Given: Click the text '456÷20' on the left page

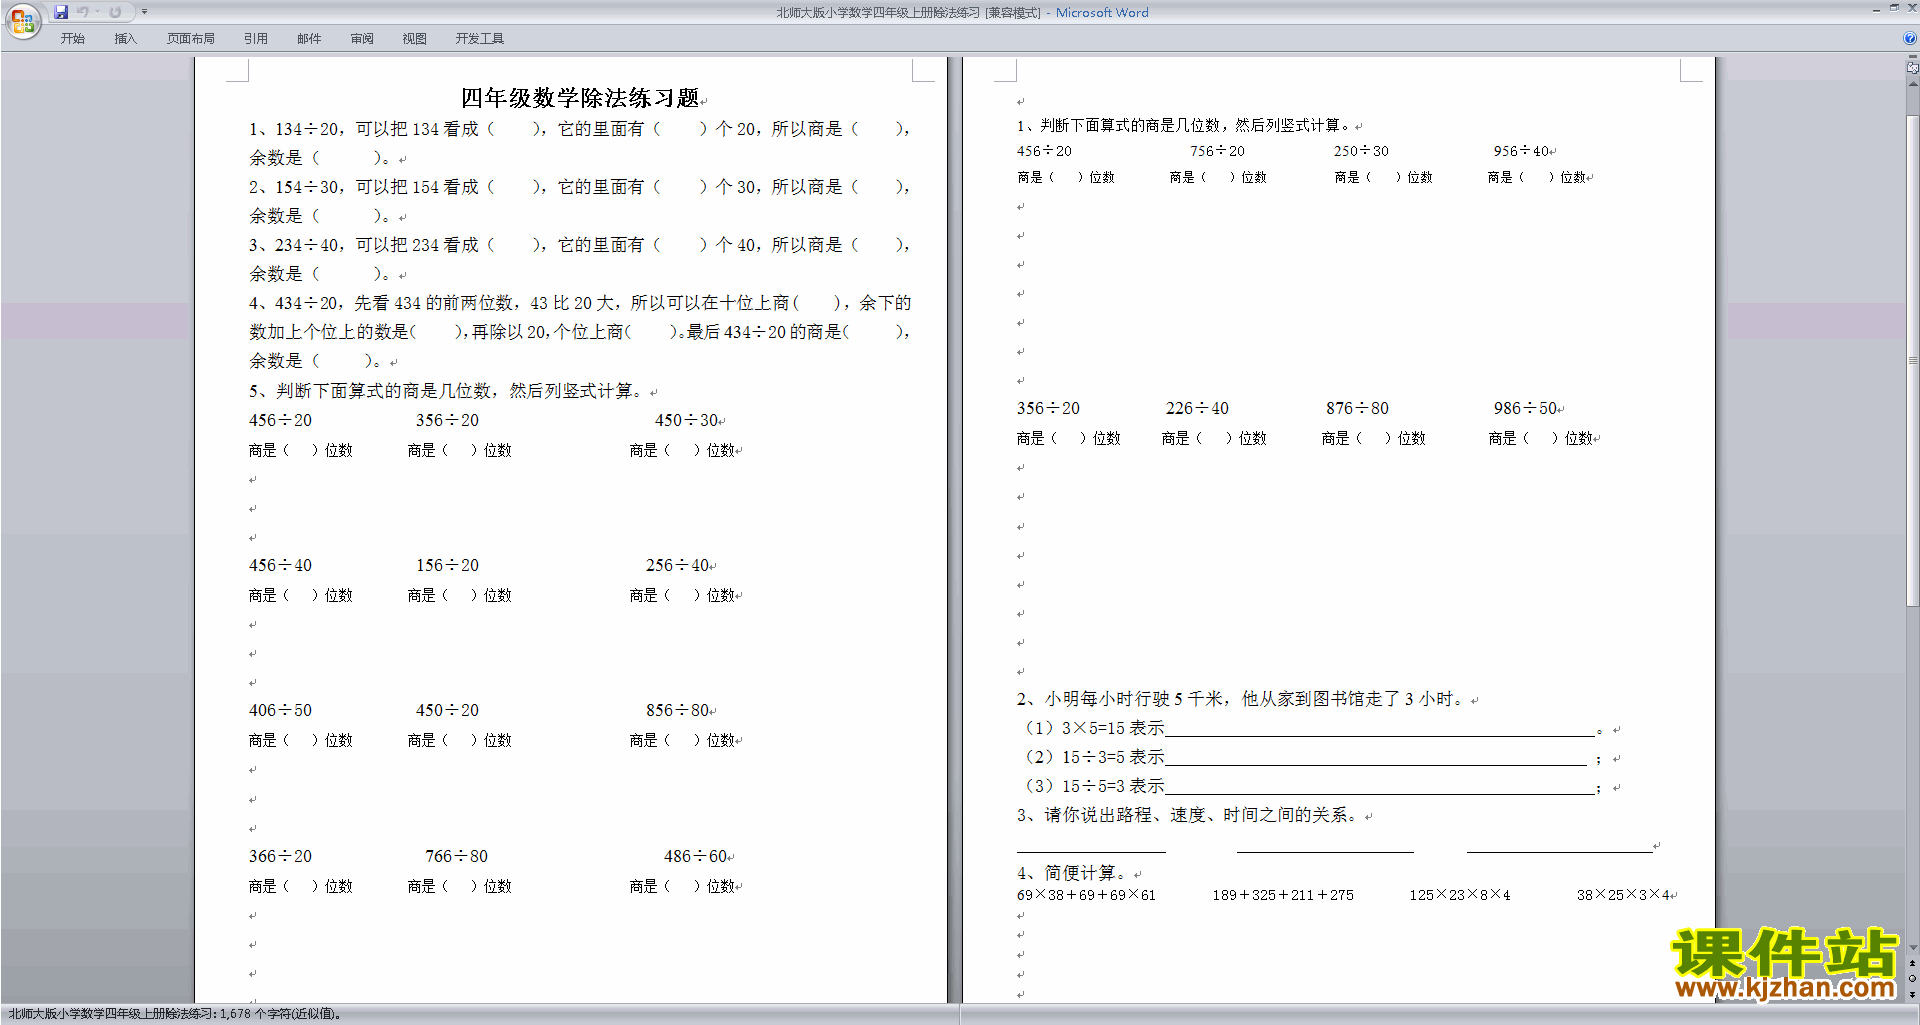Looking at the screenshot, I should click(x=280, y=420).
